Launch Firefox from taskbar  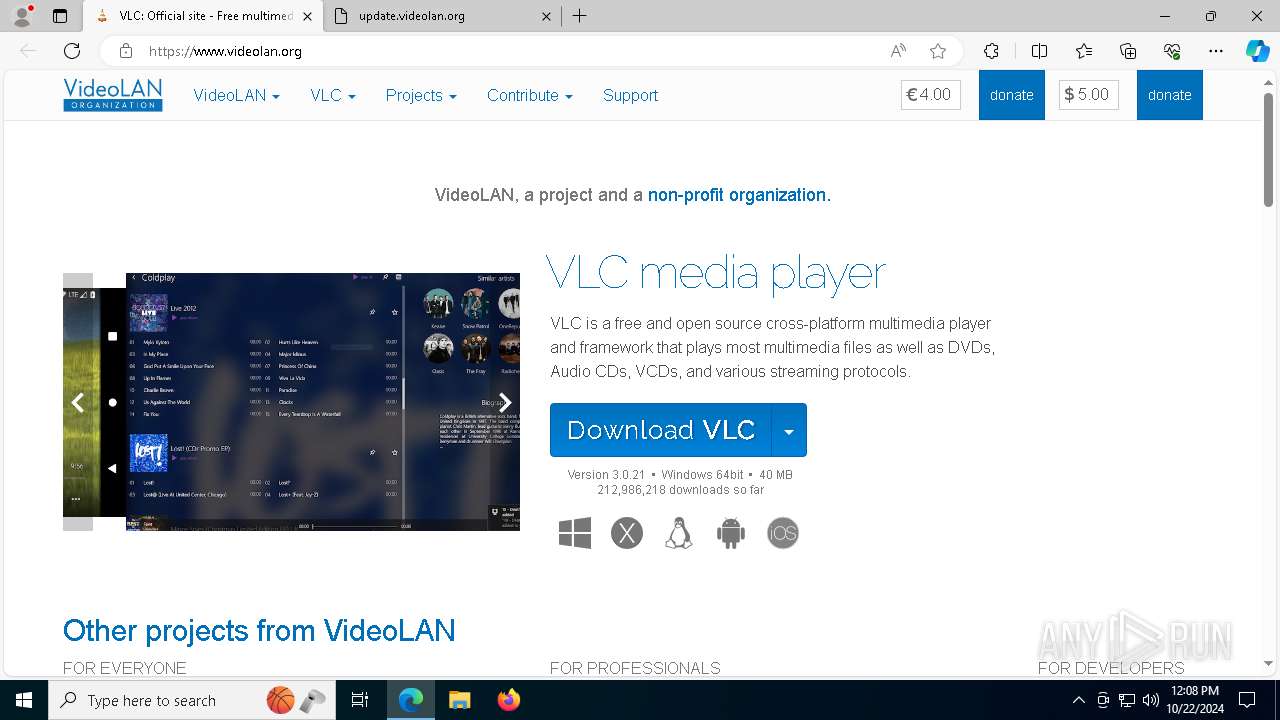tap(509, 700)
